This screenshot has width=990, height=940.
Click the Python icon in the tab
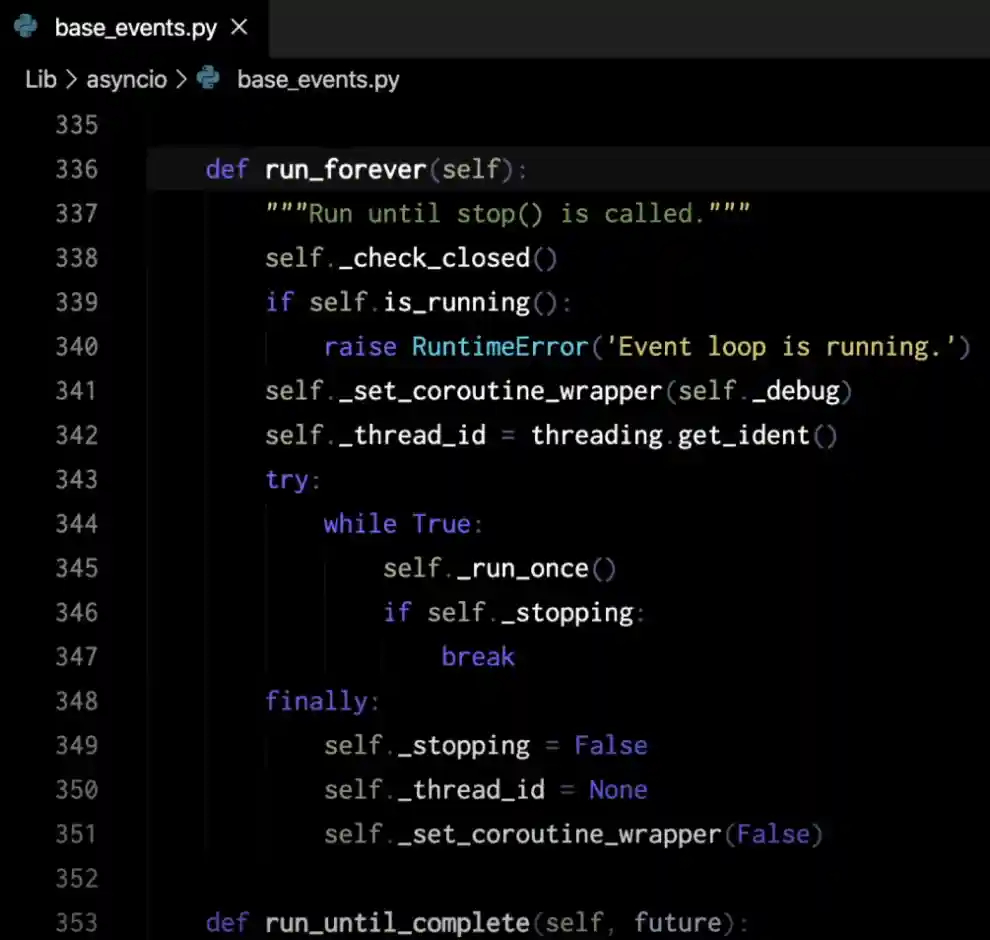pos(26,27)
